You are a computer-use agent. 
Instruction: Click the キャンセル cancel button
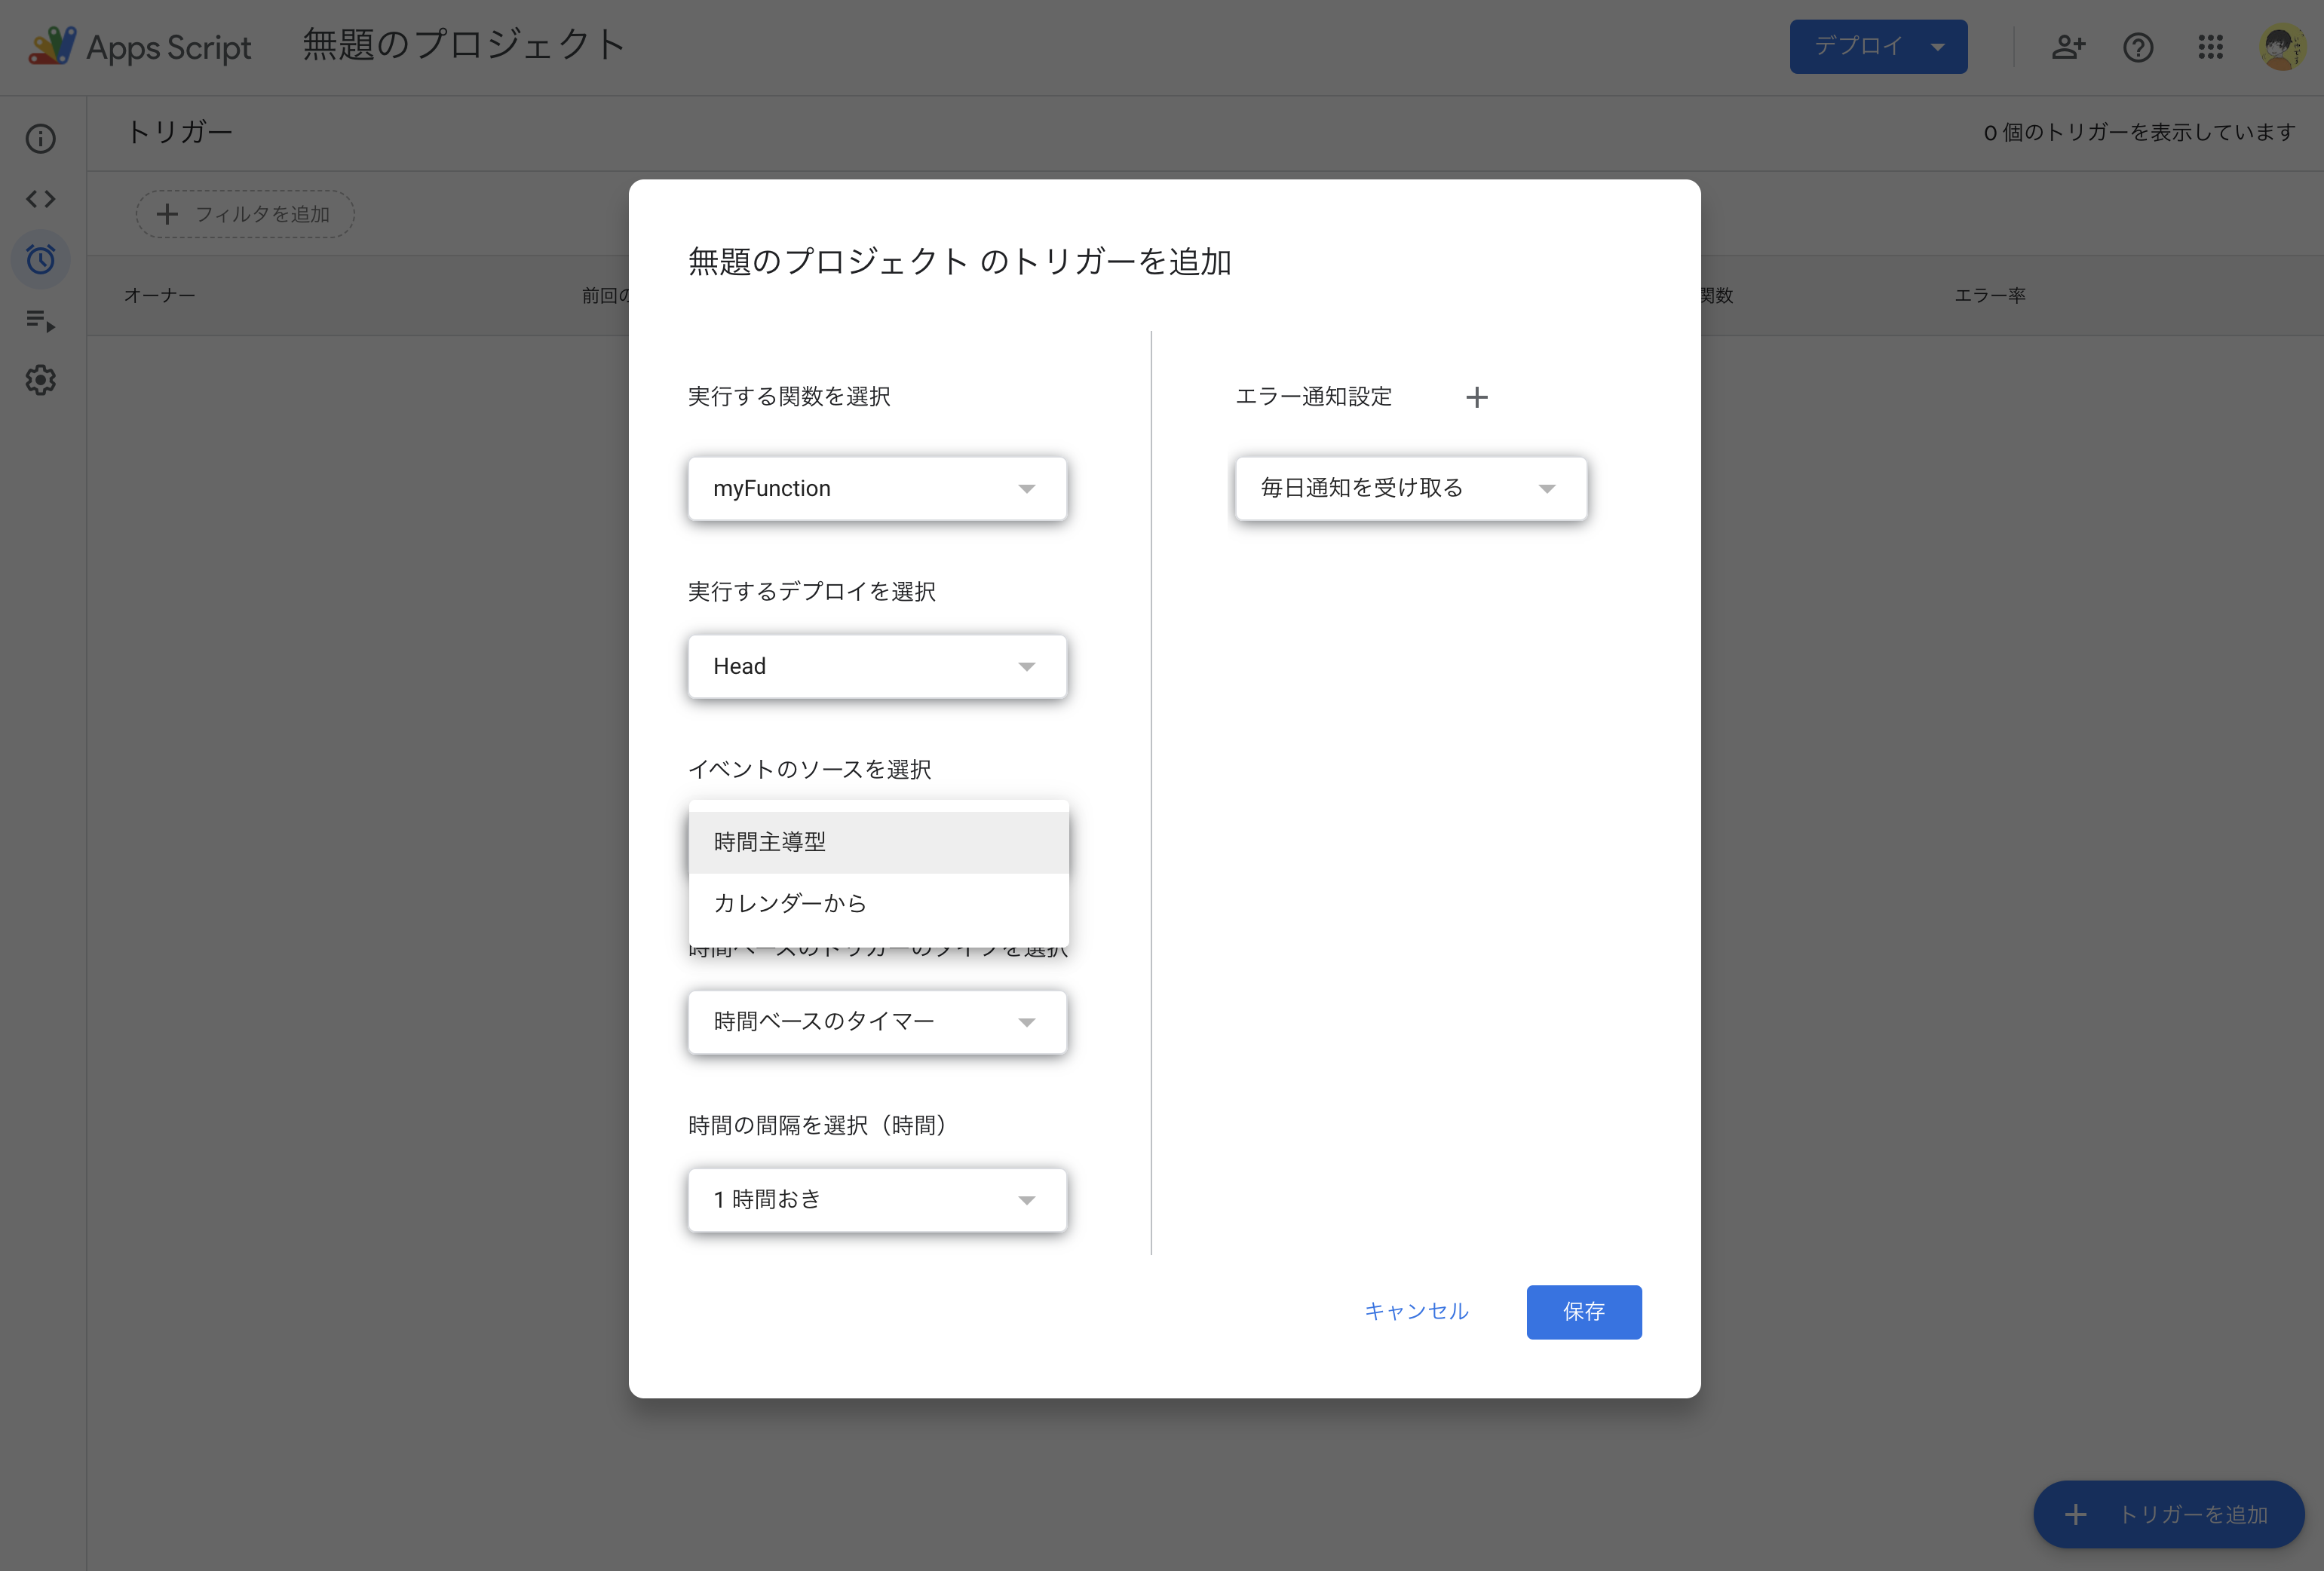point(1416,1312)
